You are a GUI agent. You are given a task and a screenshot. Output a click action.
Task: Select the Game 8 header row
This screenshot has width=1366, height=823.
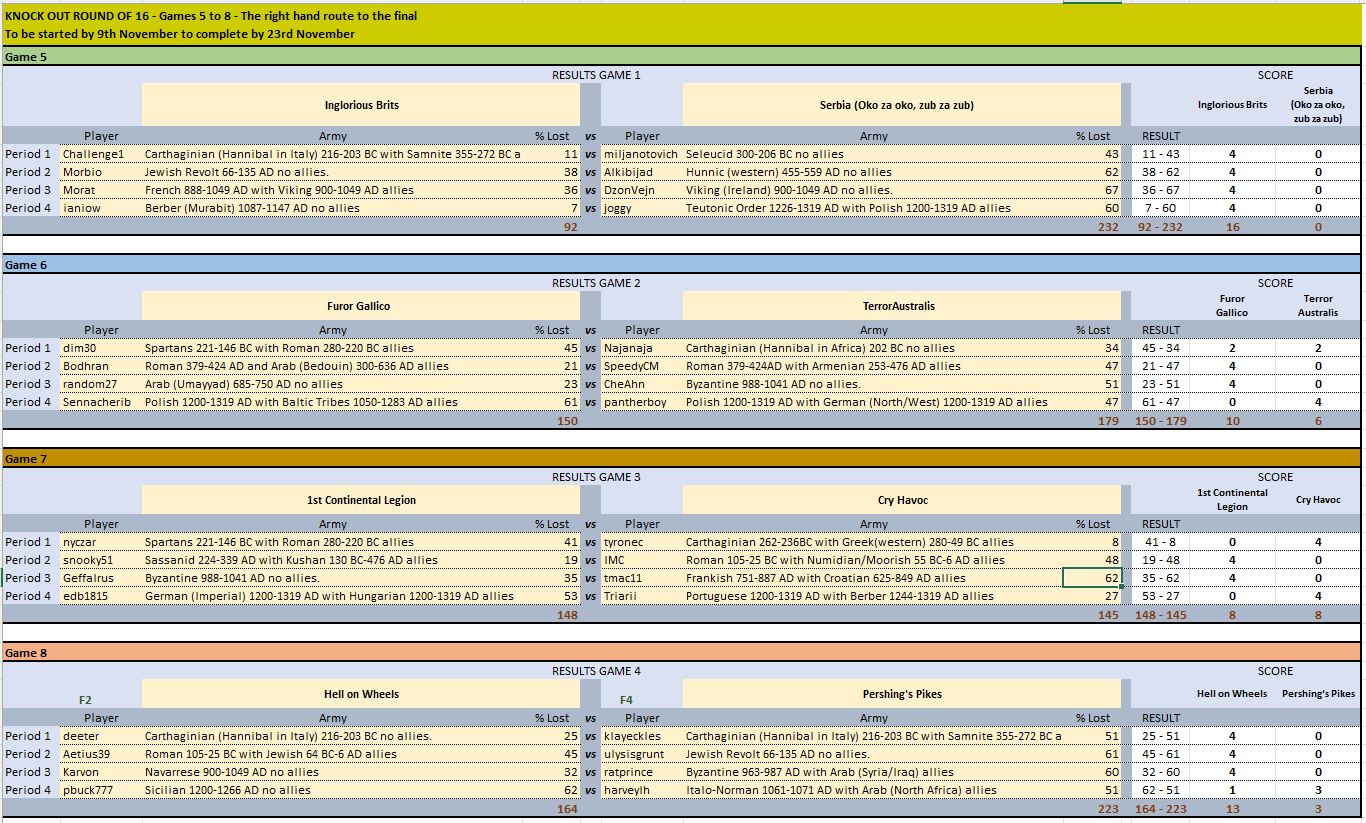(x=681, y=653)
